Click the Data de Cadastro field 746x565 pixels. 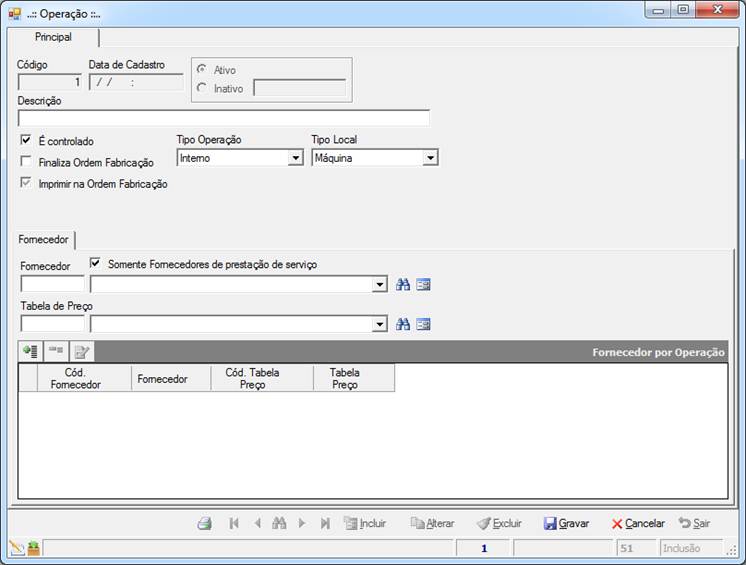(x=136, y=82)
